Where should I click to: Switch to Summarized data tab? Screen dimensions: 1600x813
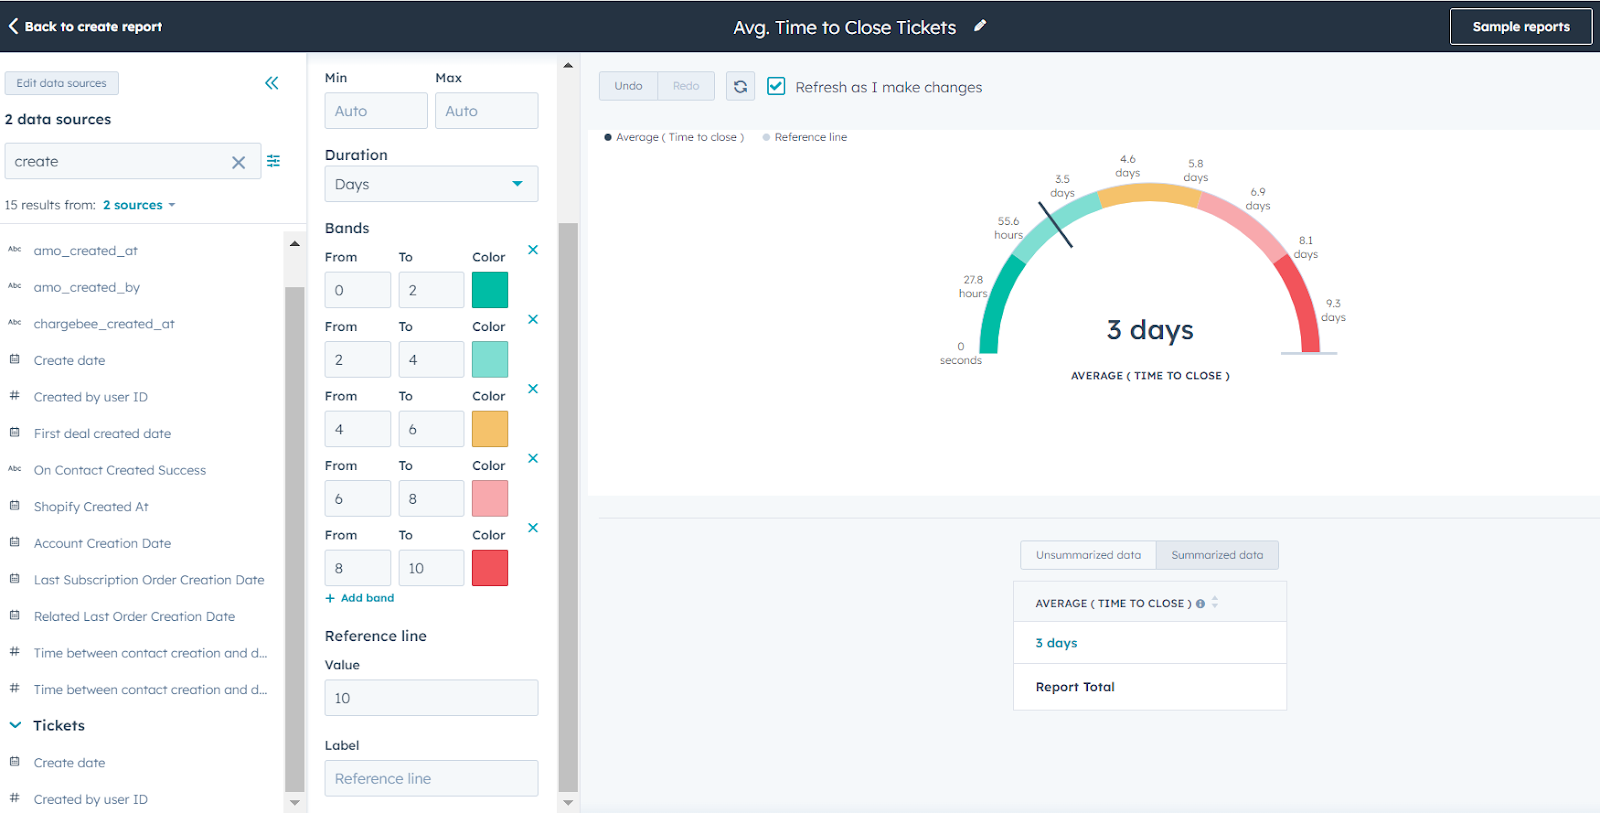point(1217,555)
